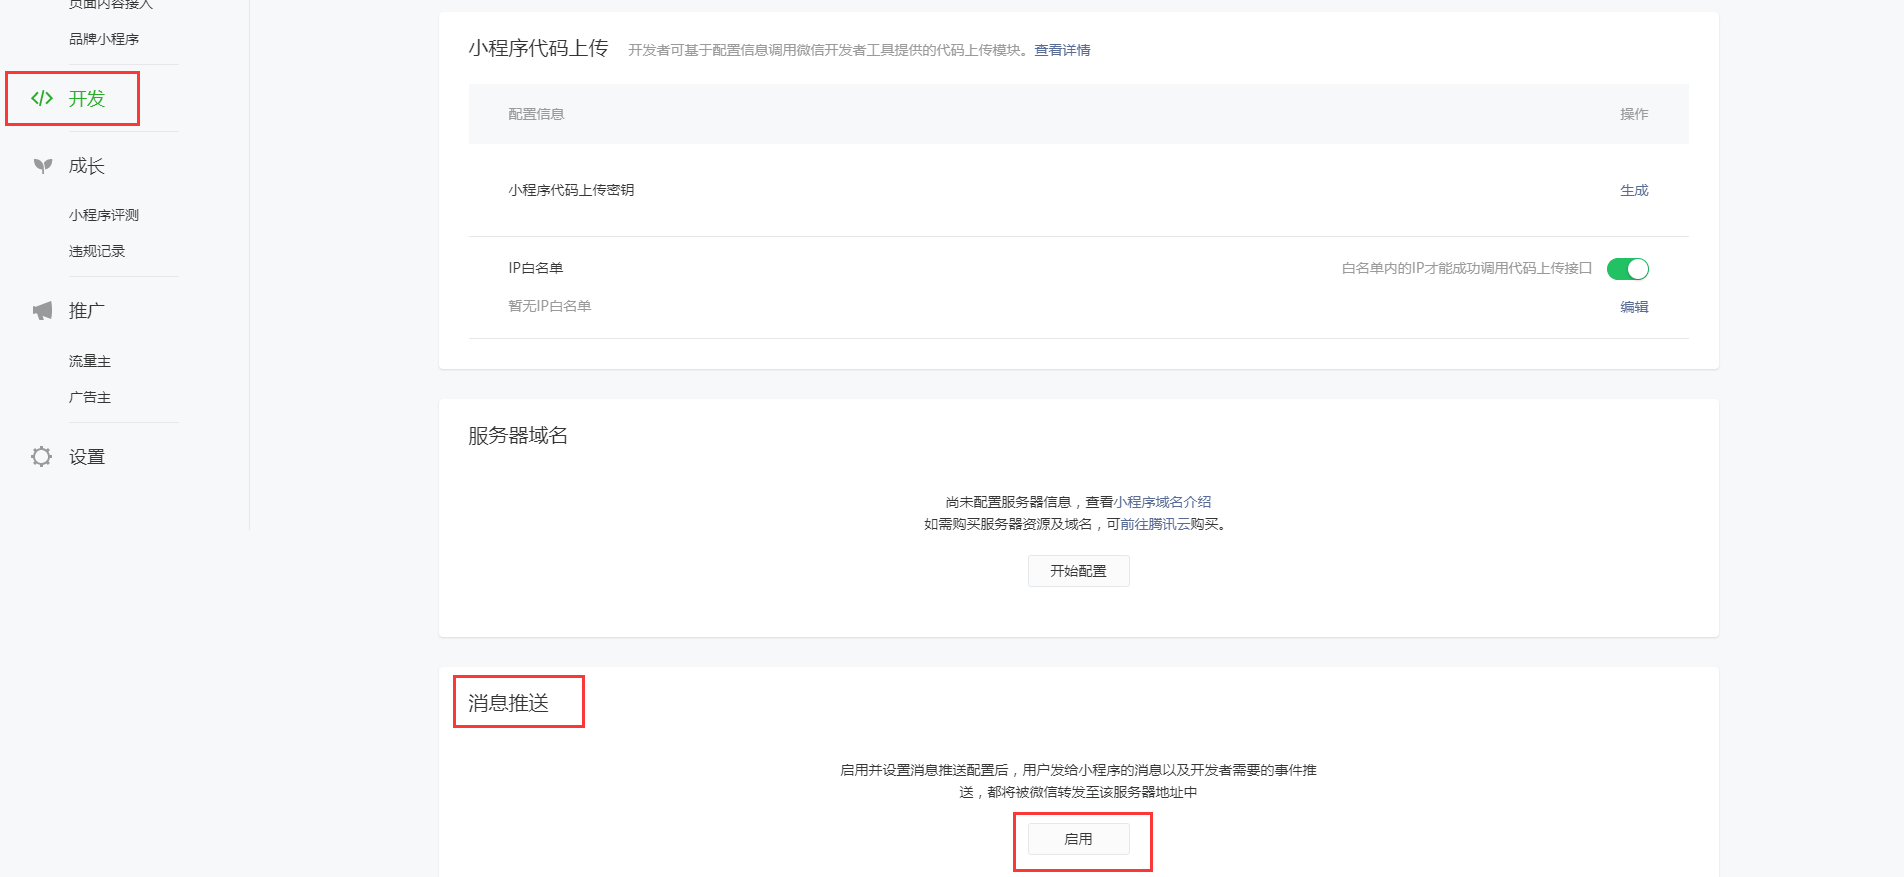Click the 操作 column header

tap(1634, 114)
